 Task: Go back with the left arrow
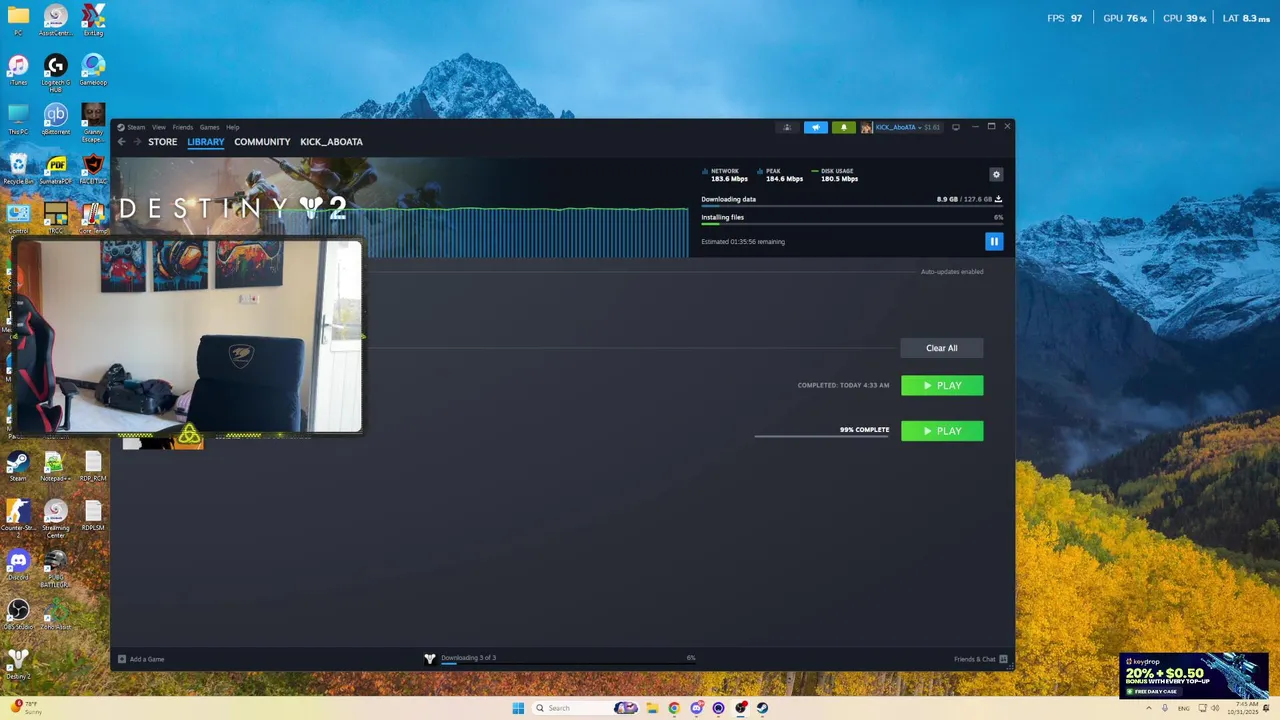pos(122,142)
